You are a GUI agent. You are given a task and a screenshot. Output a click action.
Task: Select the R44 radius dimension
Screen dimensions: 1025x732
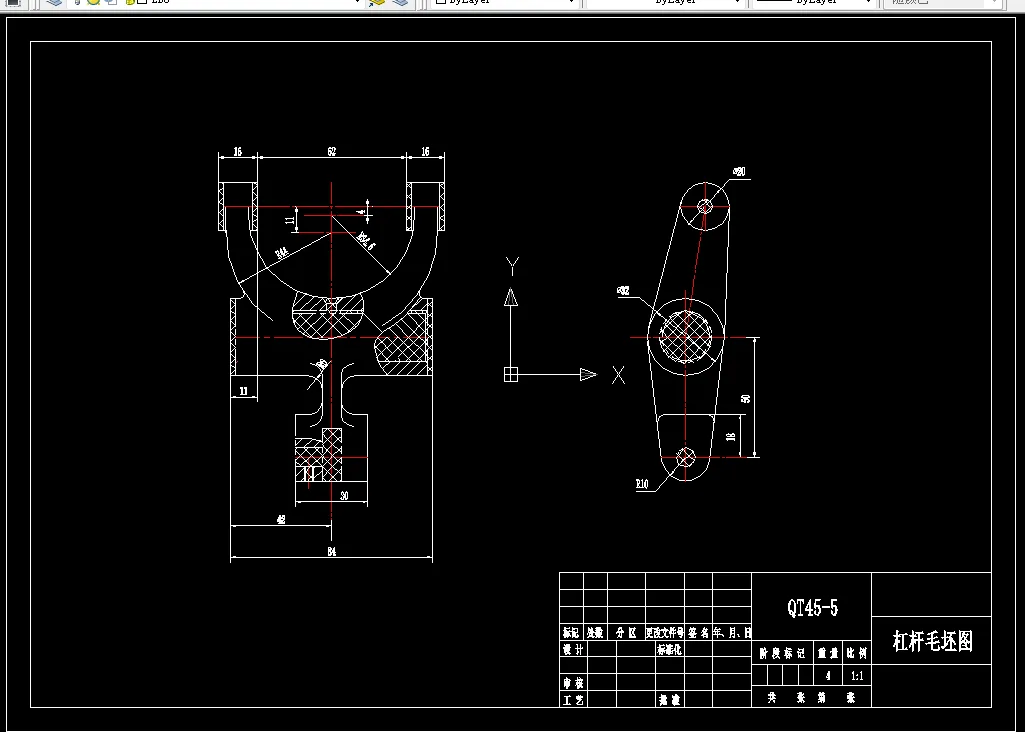pyautogui.click(x=282, y=254)
